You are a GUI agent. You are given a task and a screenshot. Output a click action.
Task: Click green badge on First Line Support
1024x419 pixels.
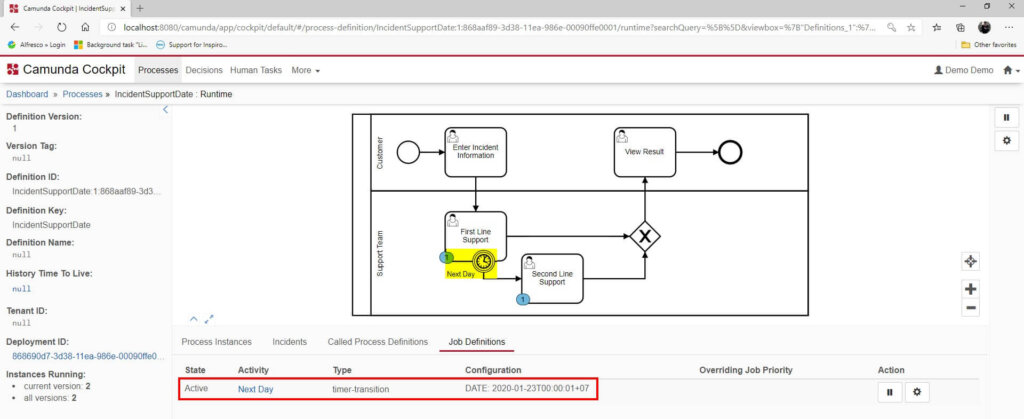click(446, 257)
